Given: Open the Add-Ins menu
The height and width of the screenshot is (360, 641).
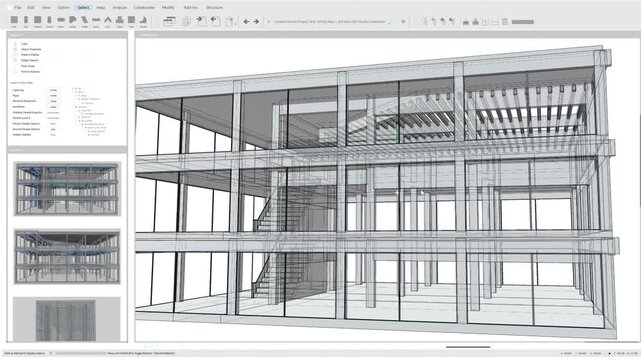Looking at the screenshot, I should coord(190,7).
